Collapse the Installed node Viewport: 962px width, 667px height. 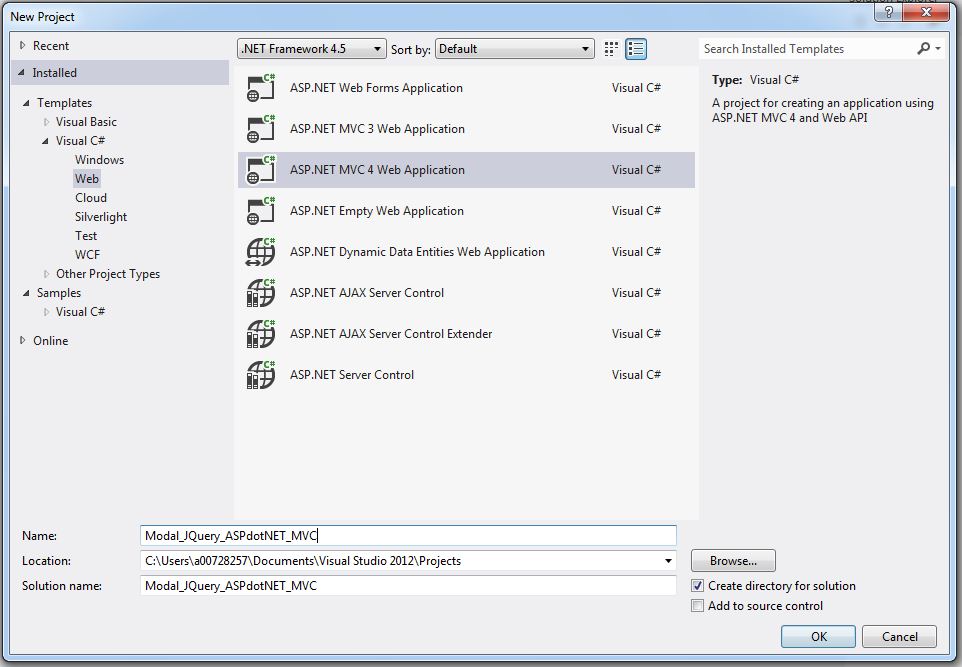tap(21, 72)
